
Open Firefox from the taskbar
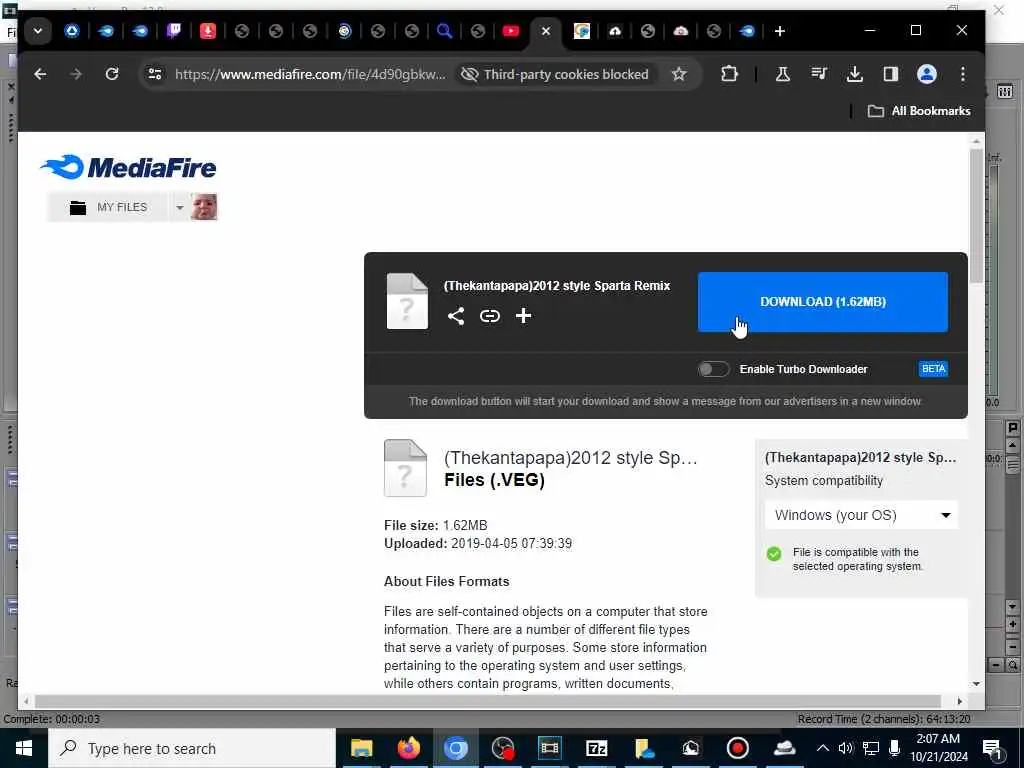pyautogui.click(x=409, y=748)
